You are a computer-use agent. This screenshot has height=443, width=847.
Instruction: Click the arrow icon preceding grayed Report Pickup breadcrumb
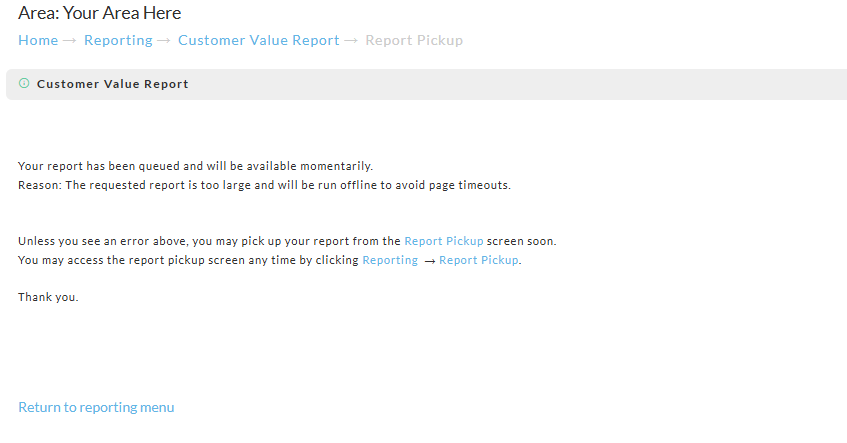(x=351, y=41)
